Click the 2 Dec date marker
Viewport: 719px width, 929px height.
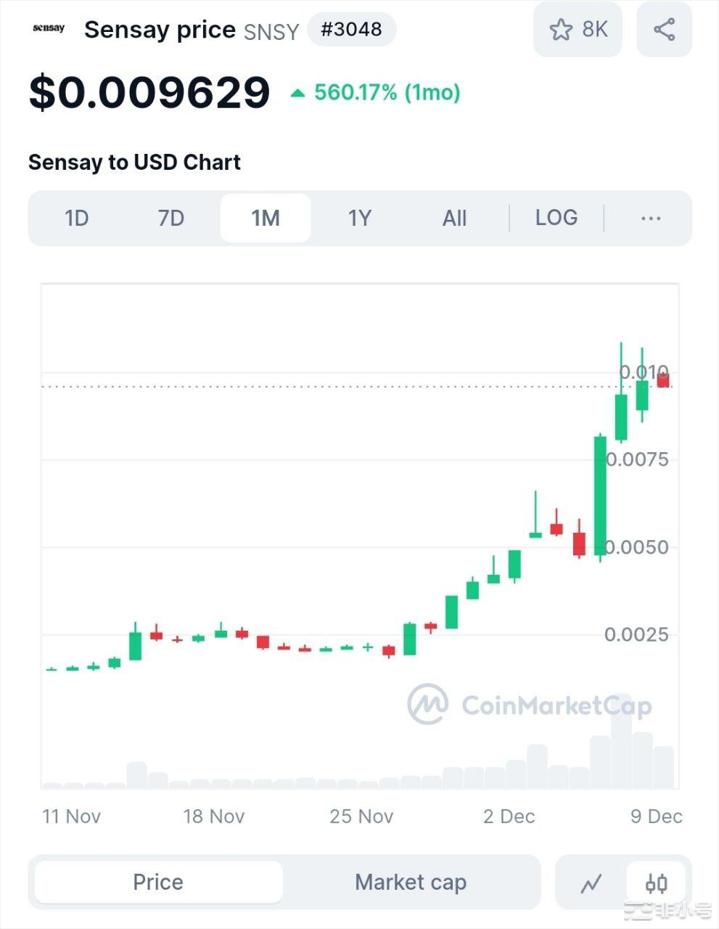[509, 816]
